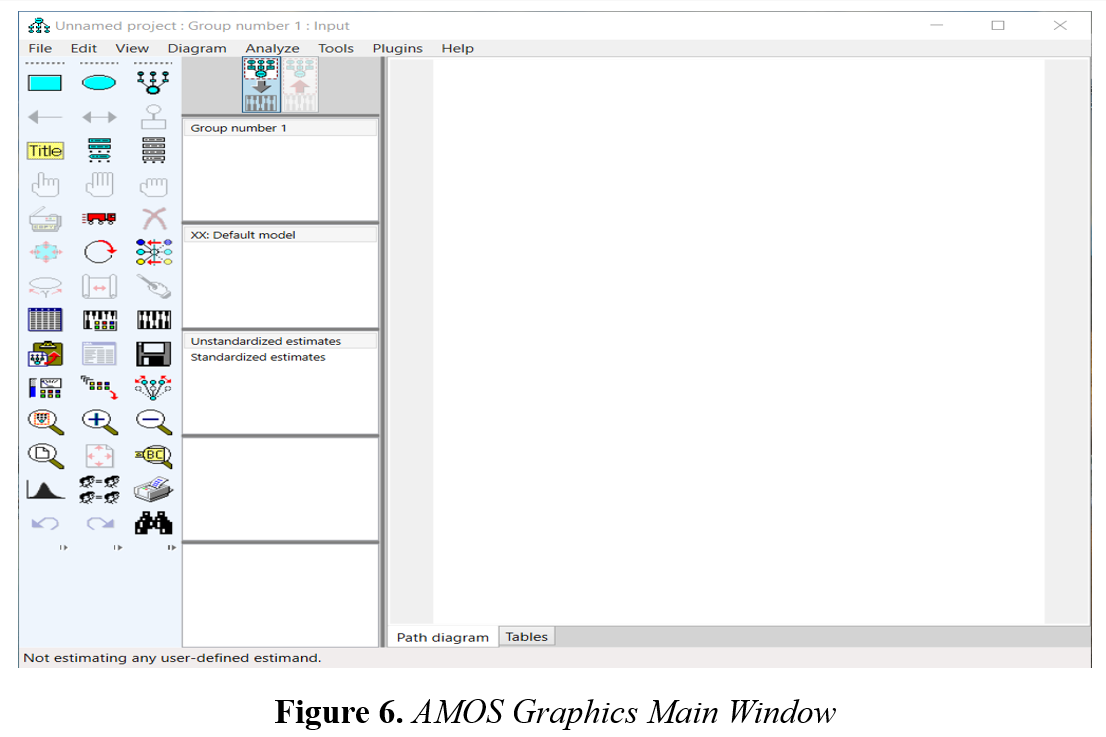Toggle view output path diagram button
Screen dimensions: 1106x737
point(300,85)
